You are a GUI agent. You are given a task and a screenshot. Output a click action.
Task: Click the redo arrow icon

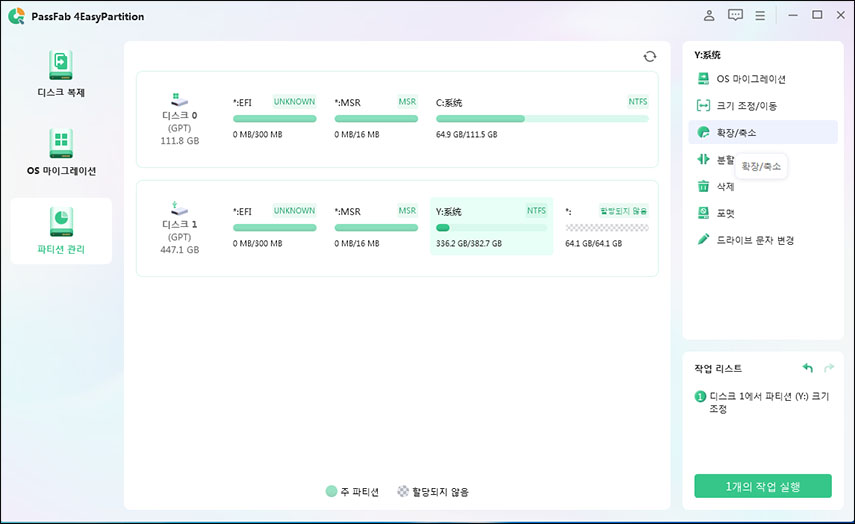(x=829, y=368)
